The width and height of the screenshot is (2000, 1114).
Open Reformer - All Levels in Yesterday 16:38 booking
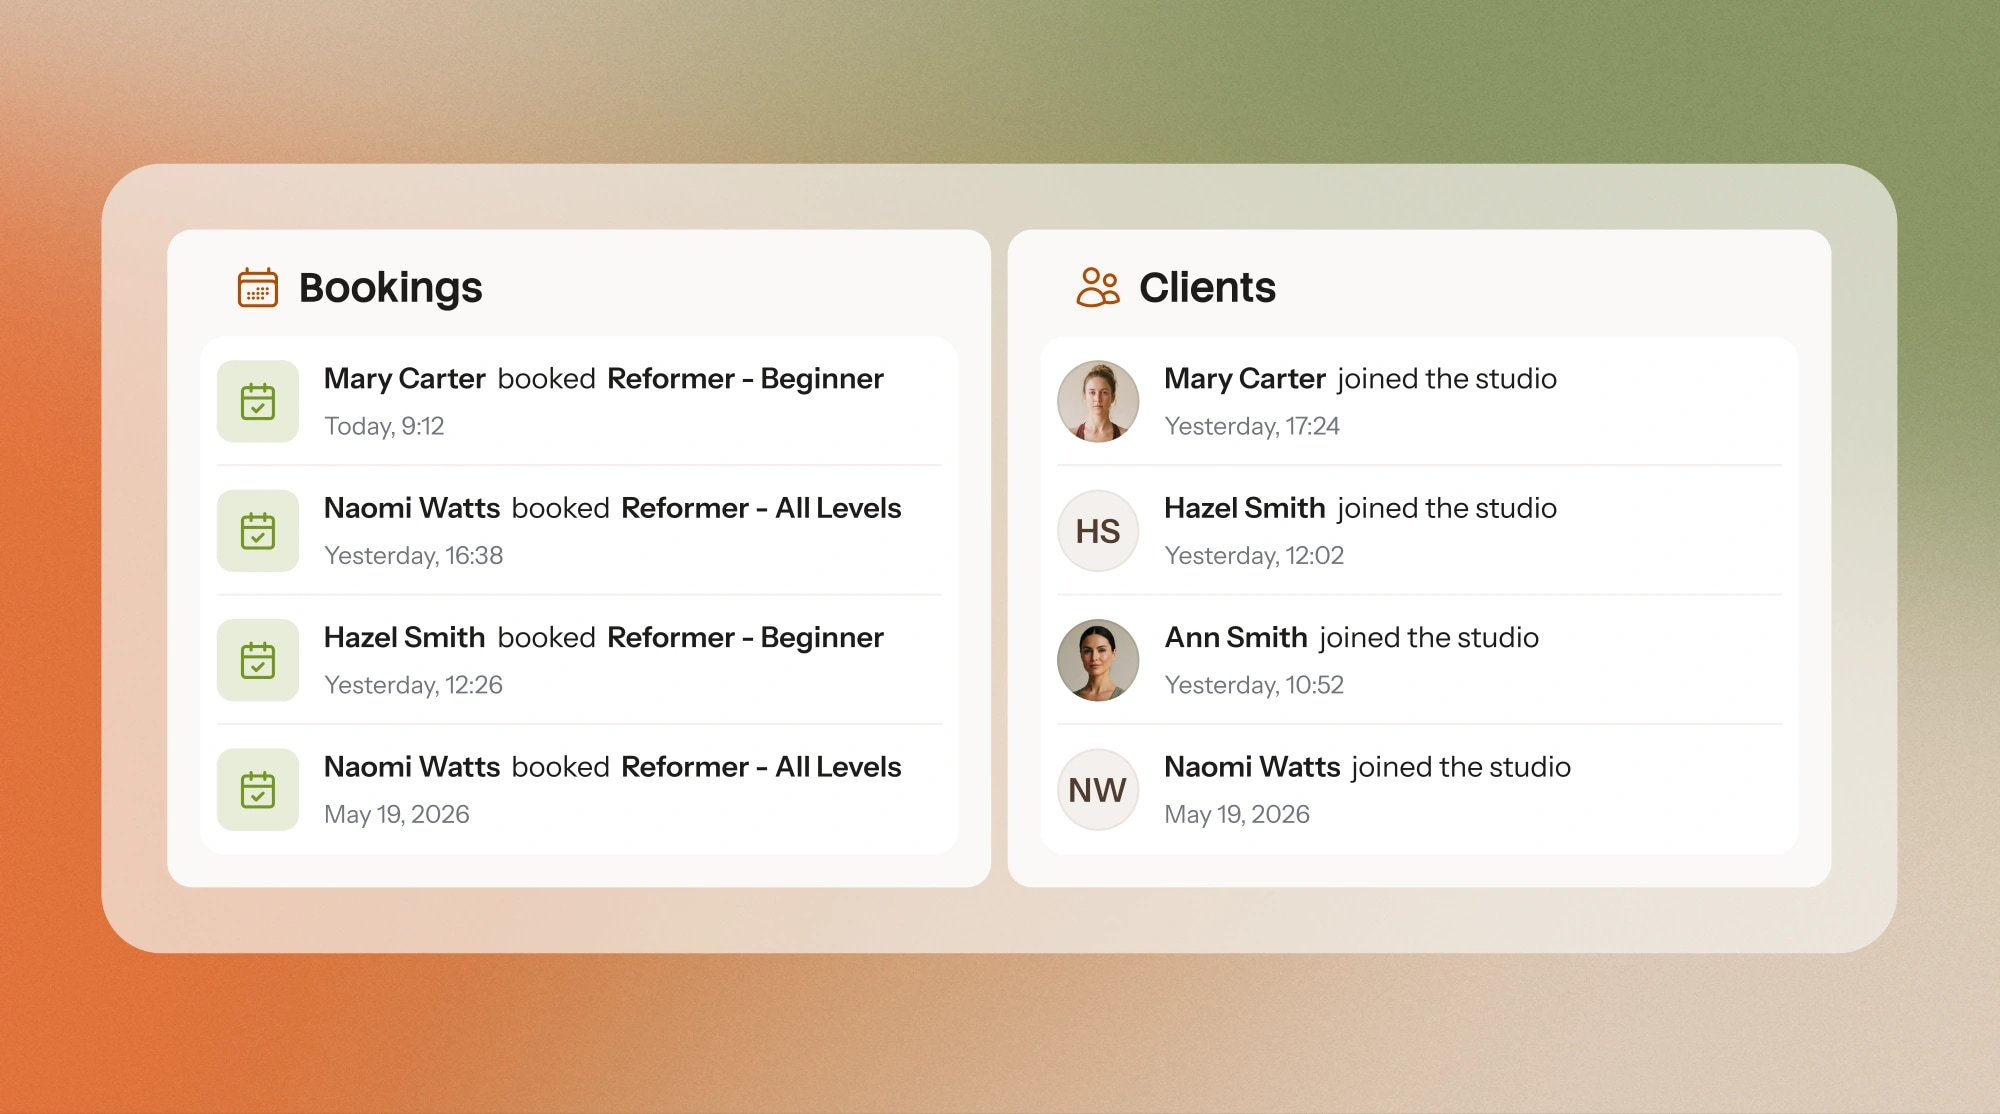point(761,508)
